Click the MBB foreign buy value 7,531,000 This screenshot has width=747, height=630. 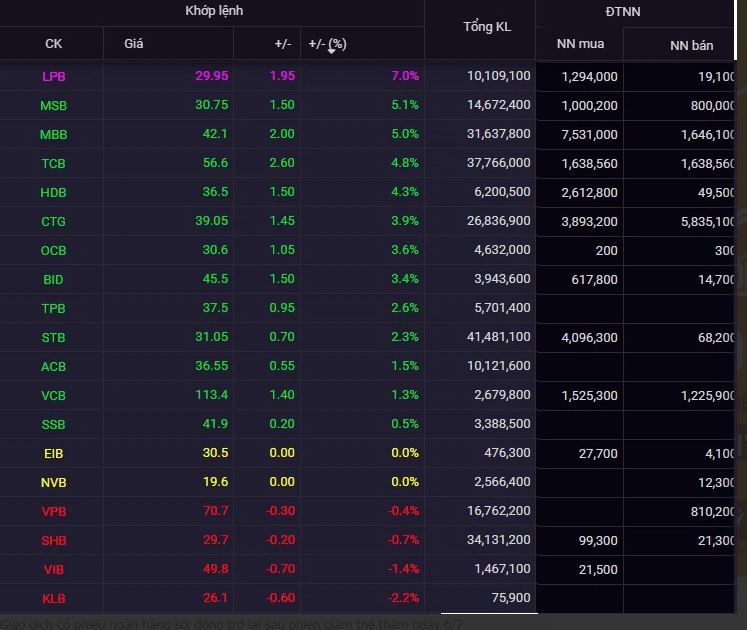[x=589, y=134]
